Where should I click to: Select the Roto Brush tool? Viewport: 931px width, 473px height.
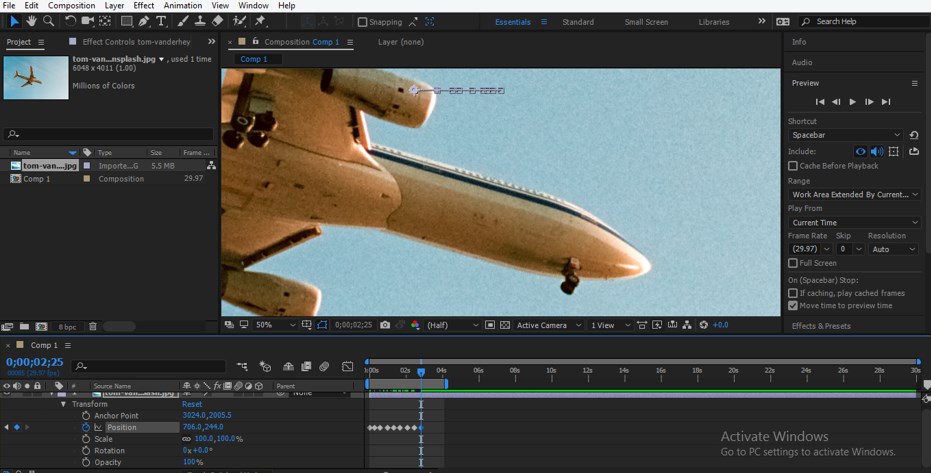[x=239, y=21]
